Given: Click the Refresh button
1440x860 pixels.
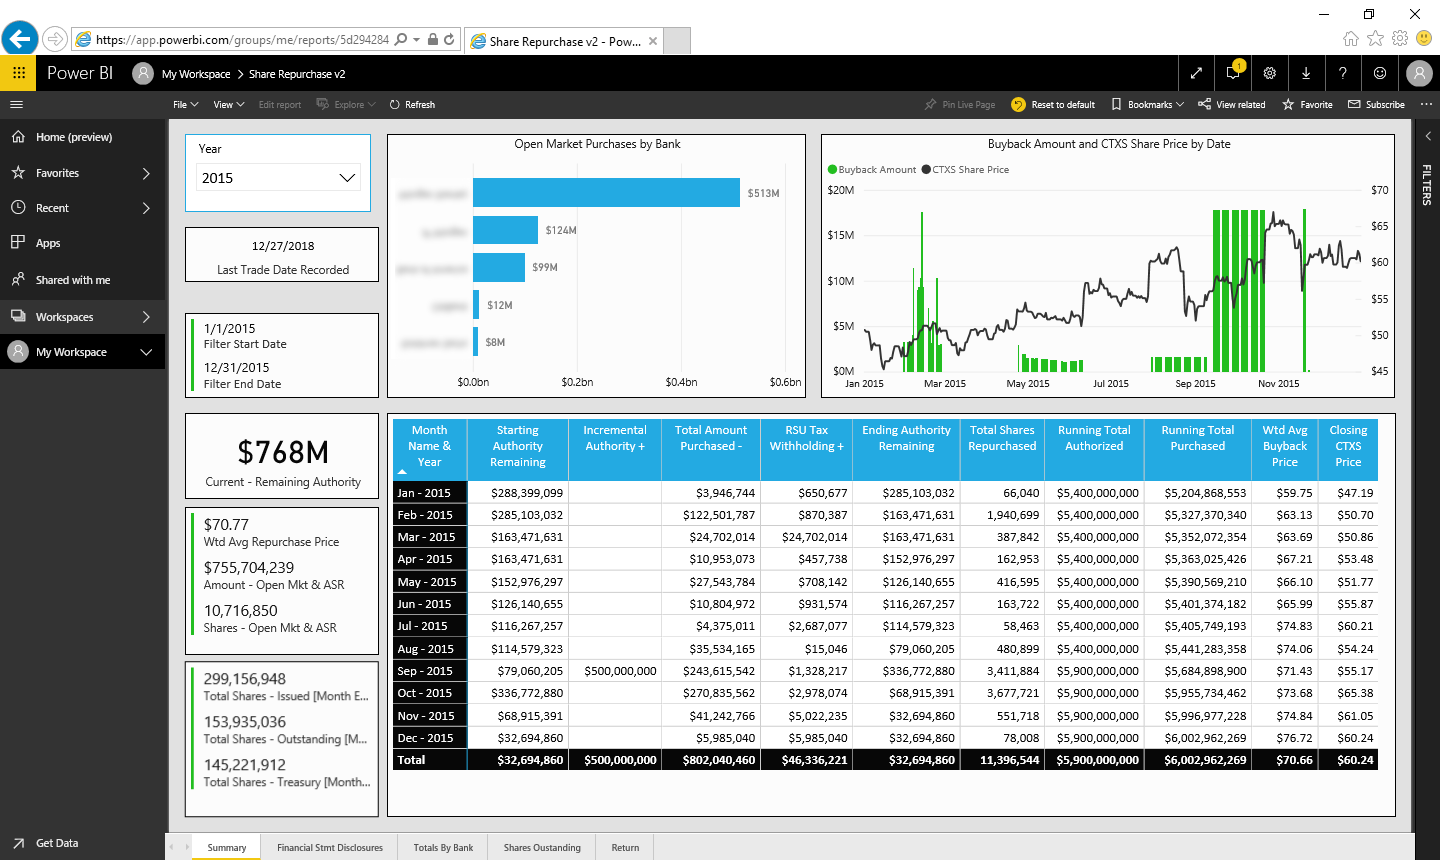Looking at the screenshot, I should click(412, 104).
